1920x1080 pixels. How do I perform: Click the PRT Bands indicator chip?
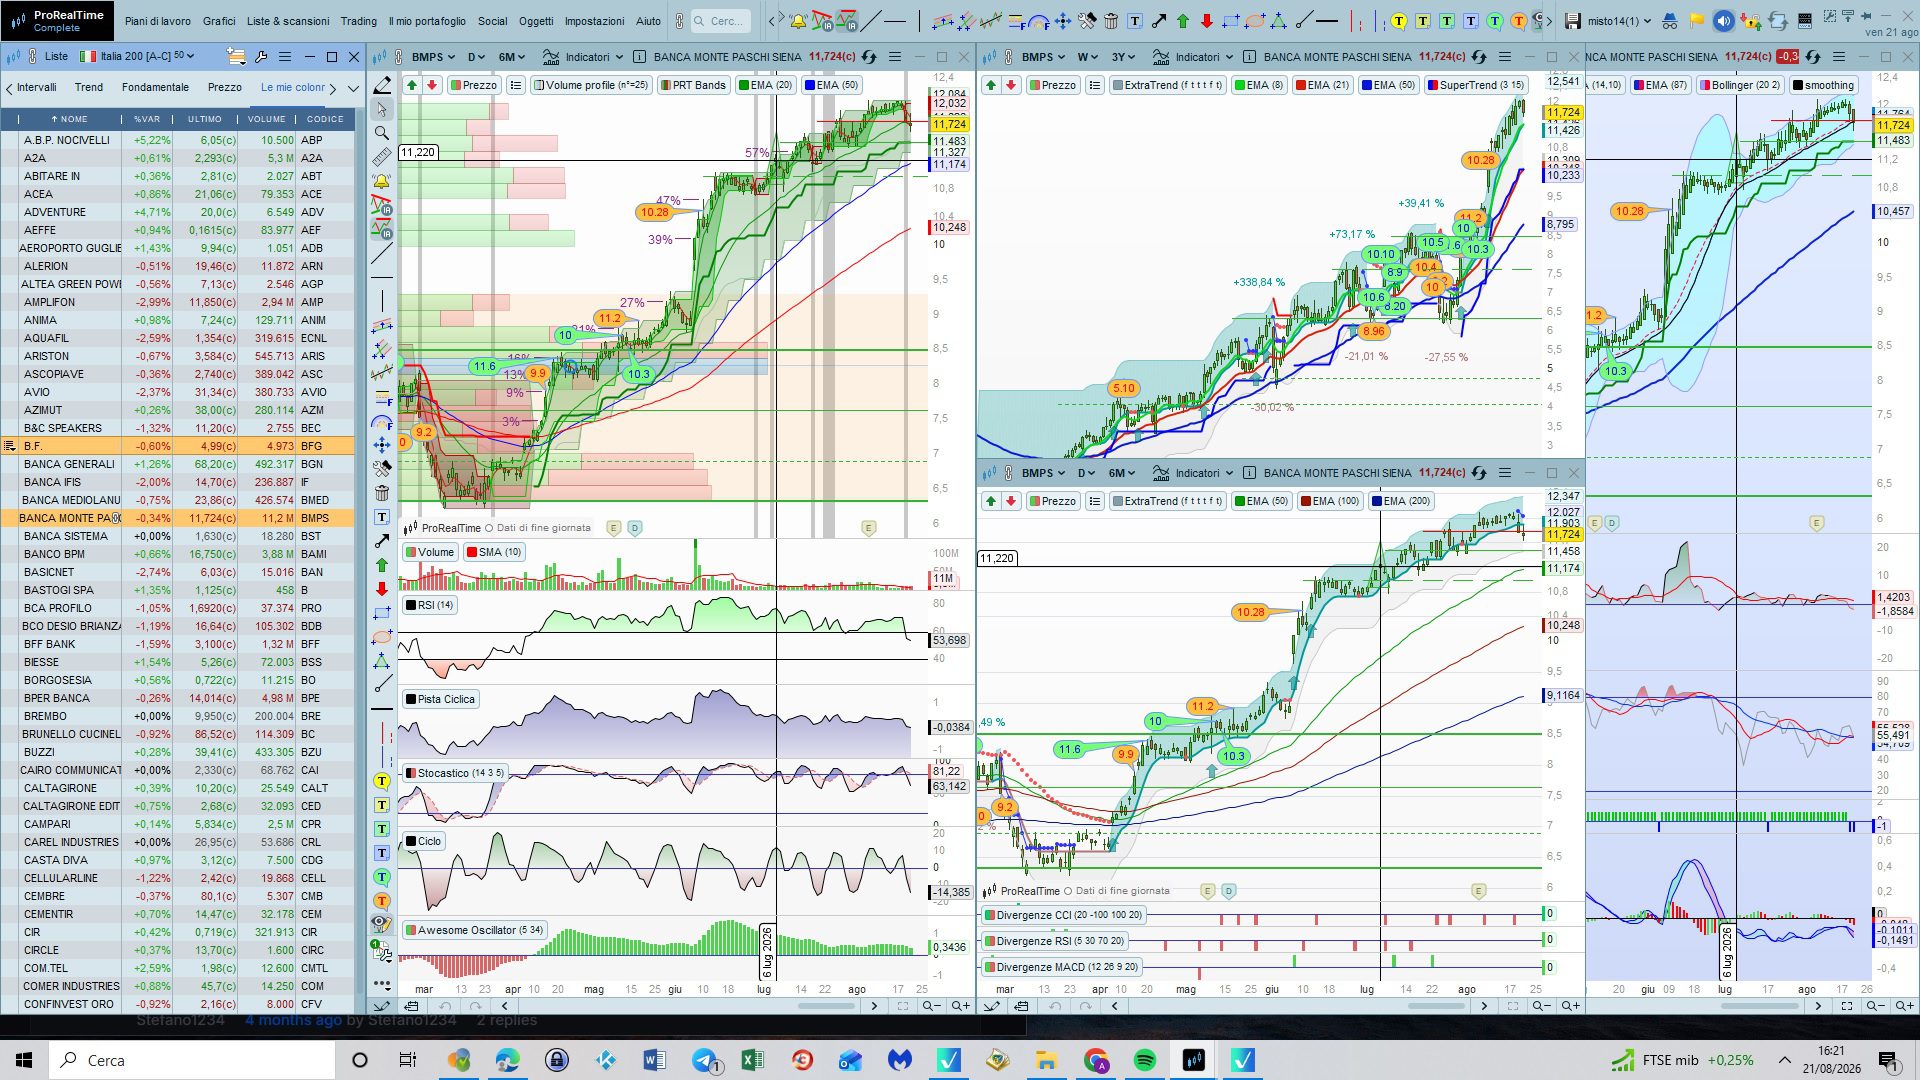point(693,85)
